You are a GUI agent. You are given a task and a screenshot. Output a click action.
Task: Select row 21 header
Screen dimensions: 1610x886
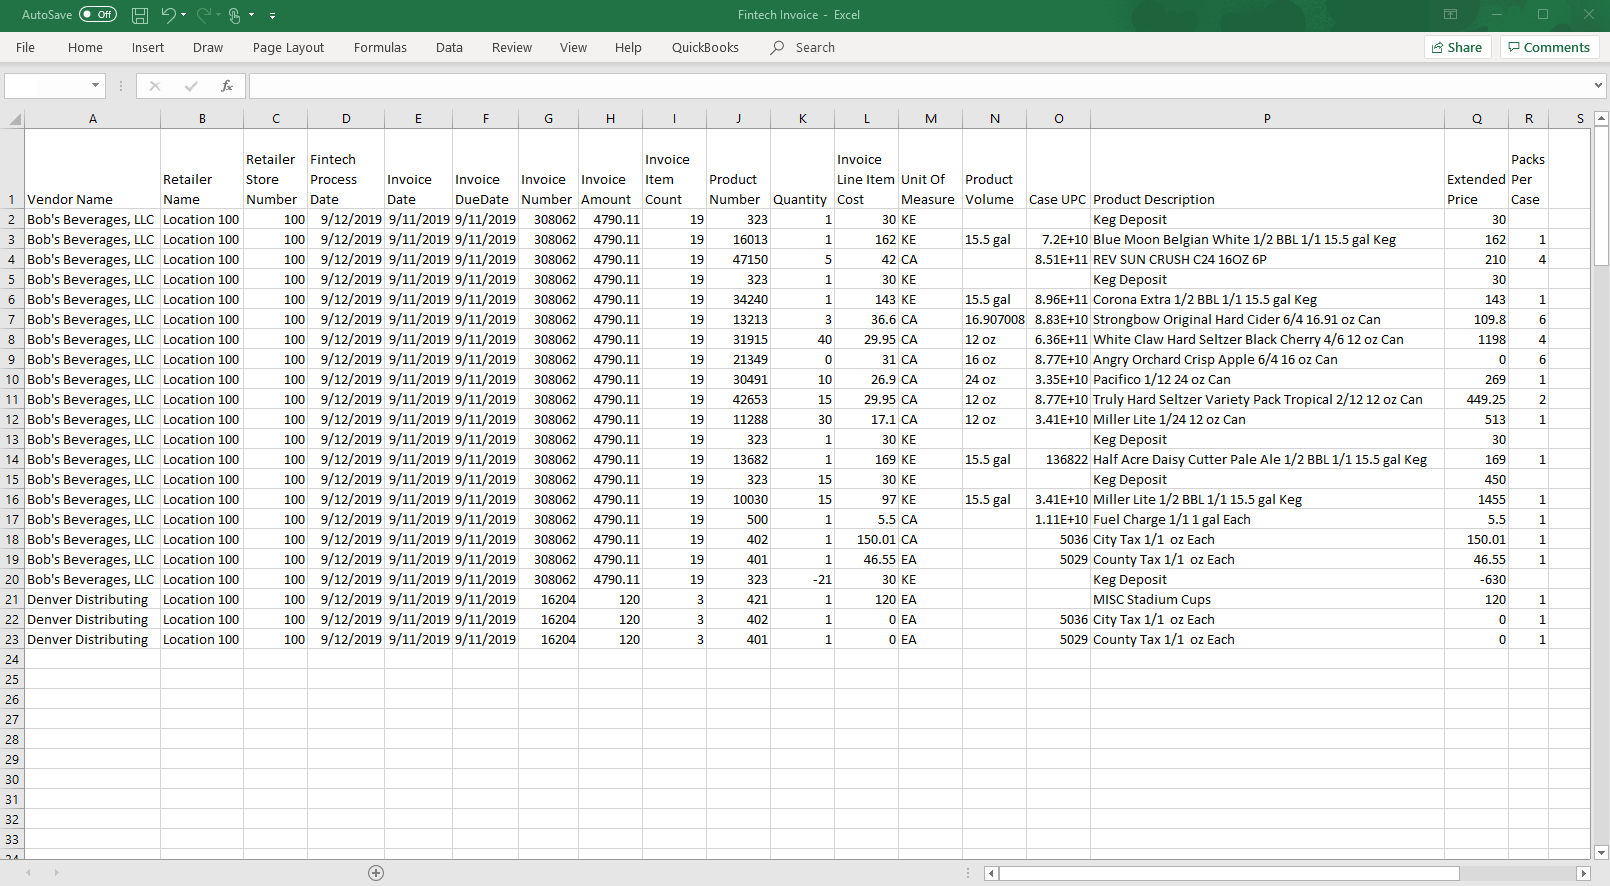(12, 599)
